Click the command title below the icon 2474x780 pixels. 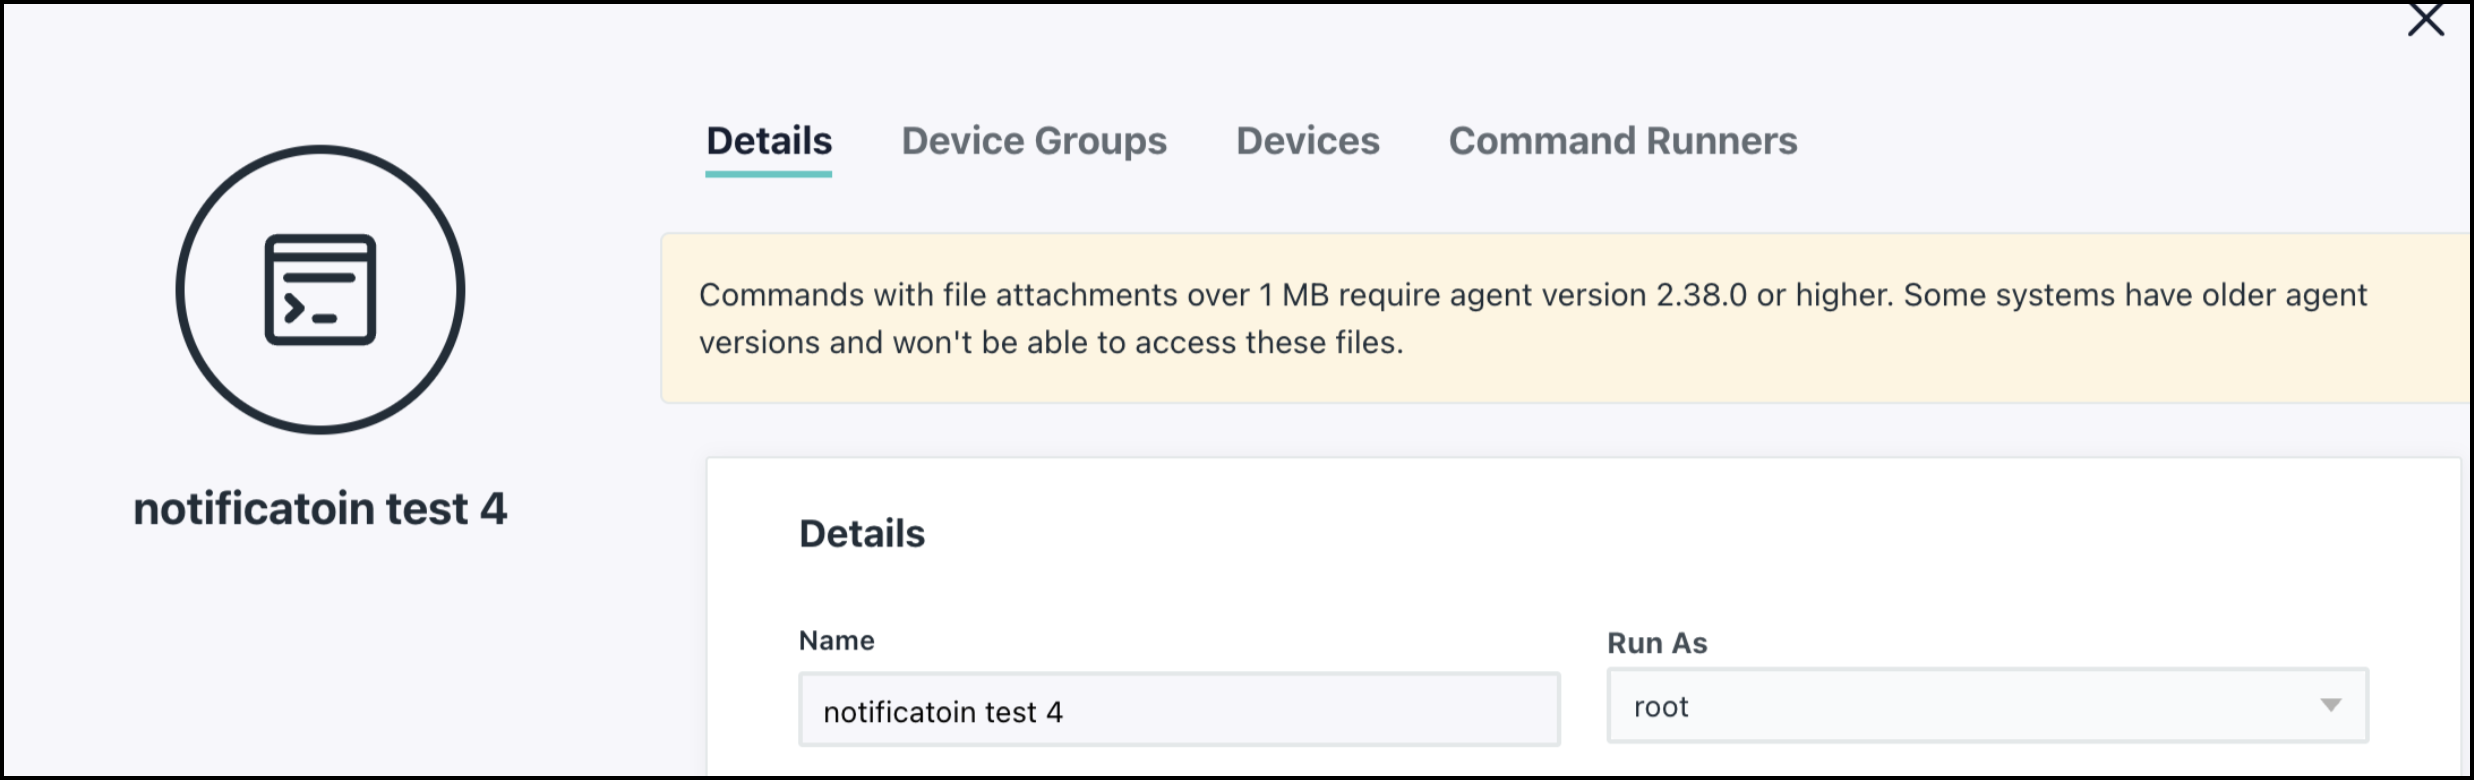coord(320,509)
